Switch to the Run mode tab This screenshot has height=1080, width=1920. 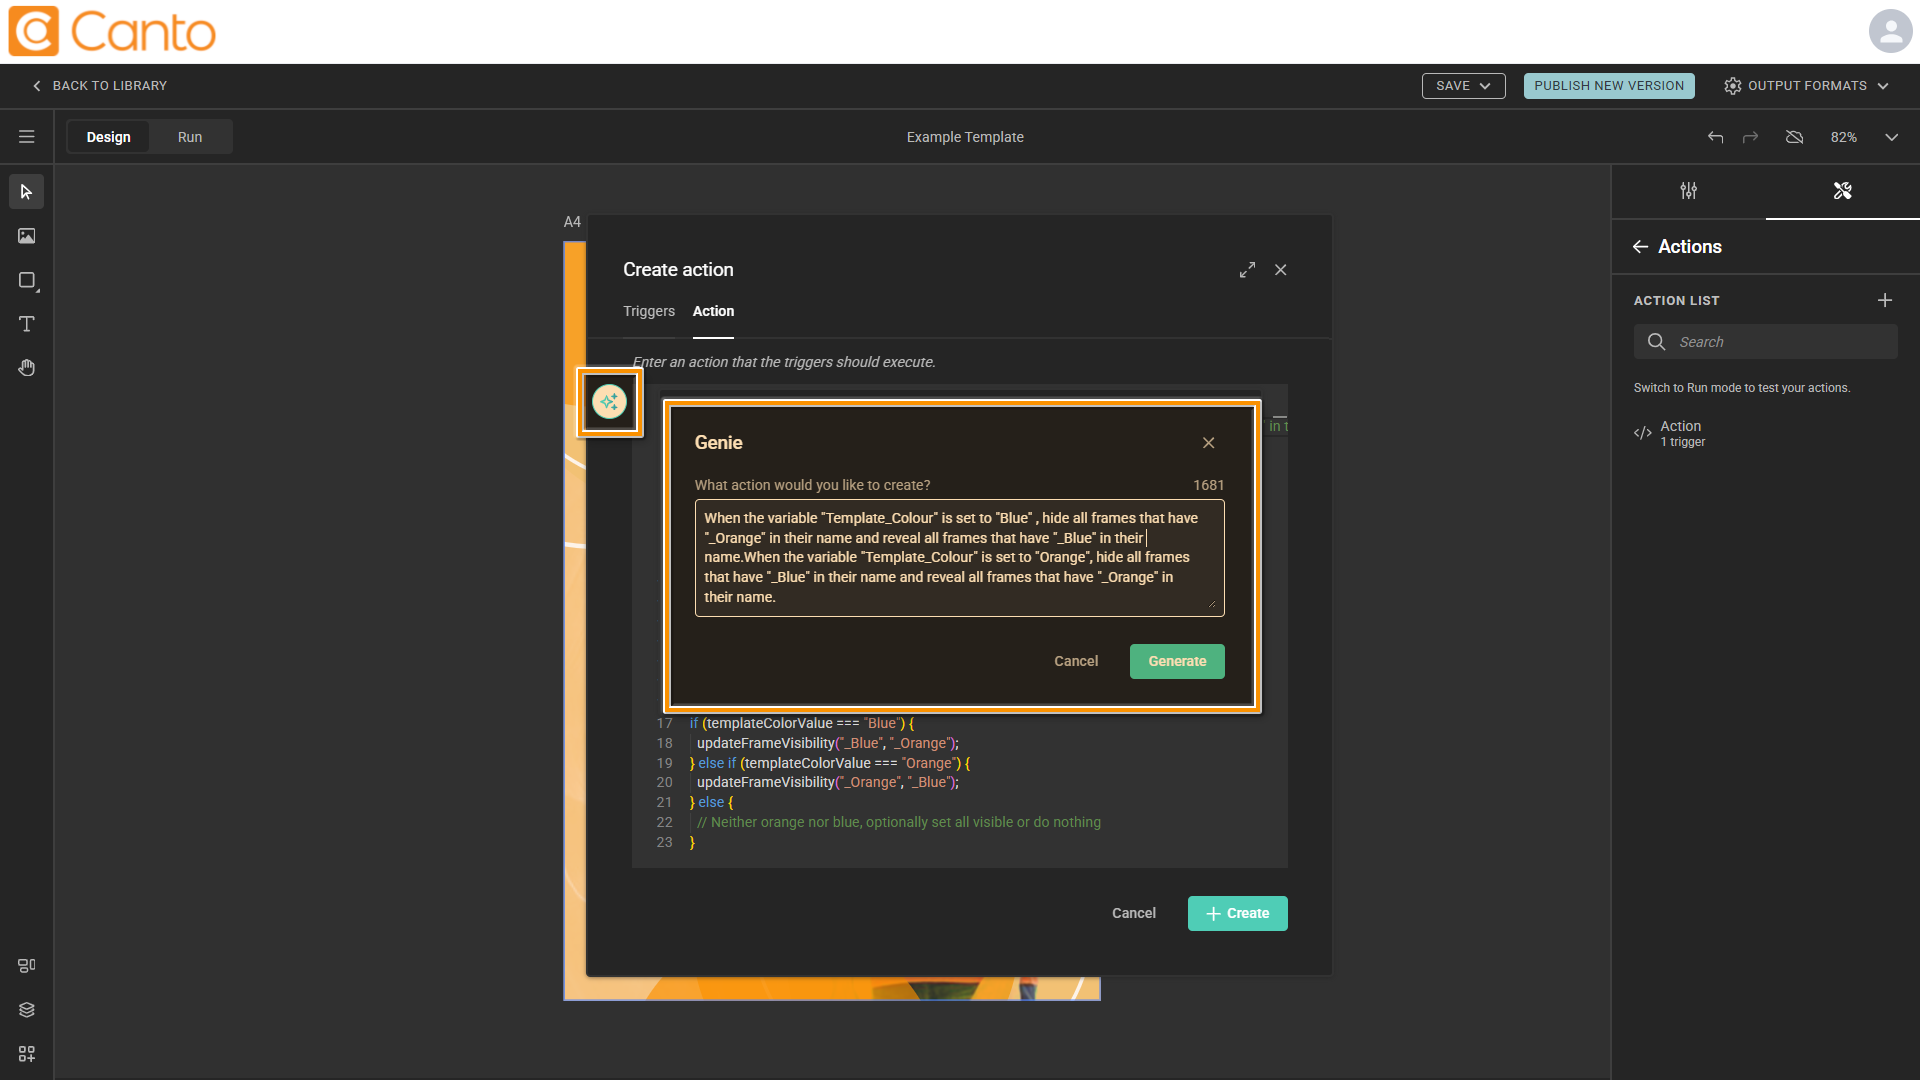coord(190,137)
